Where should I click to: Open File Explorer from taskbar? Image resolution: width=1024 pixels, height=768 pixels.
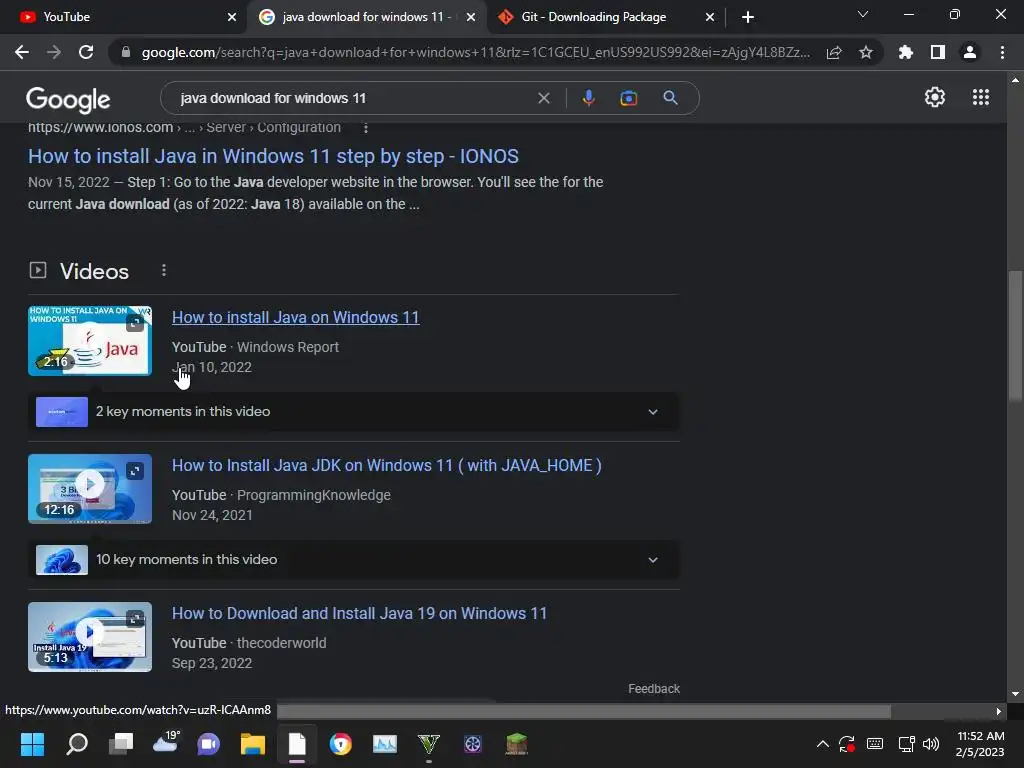pos(253,744)
